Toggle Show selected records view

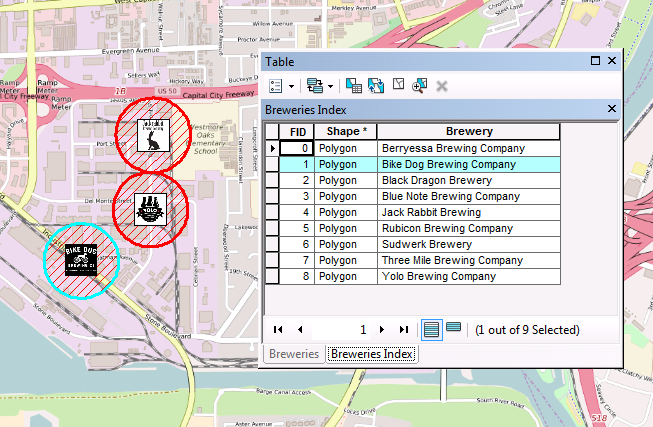pyautogui.click(x=454, y=327)
